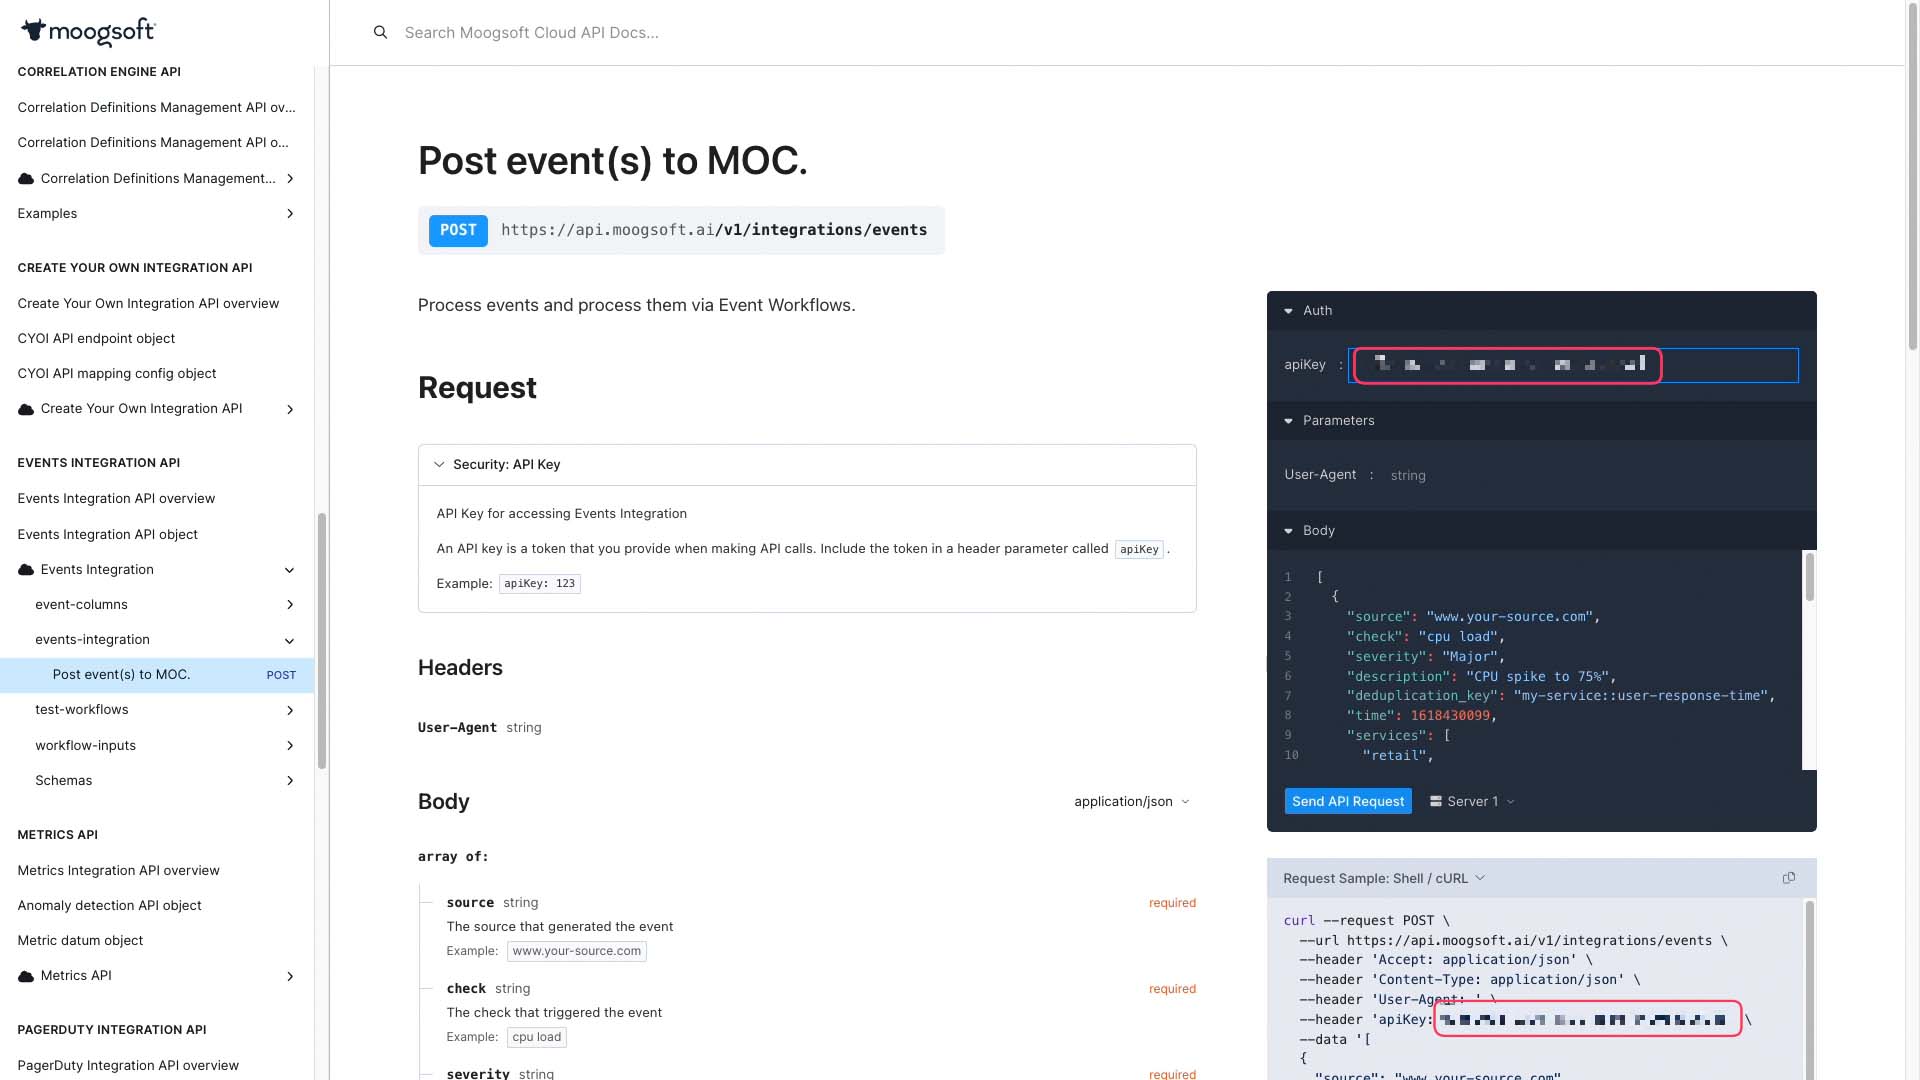This screenshot has height=1080, width=1920.
Task: Click the "deduplication_key" line in Body editor
Action: click(1560, 696)
